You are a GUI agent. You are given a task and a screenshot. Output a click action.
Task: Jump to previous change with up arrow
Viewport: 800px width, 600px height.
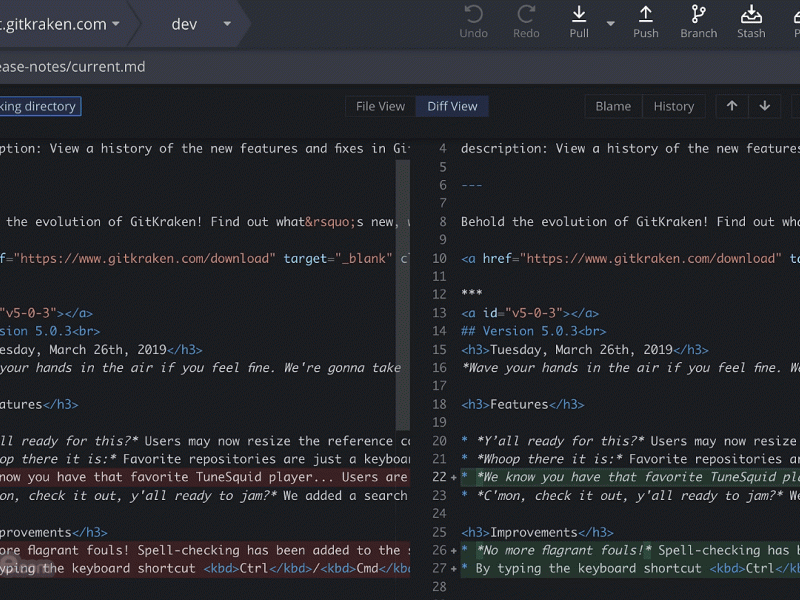(732, 106)
